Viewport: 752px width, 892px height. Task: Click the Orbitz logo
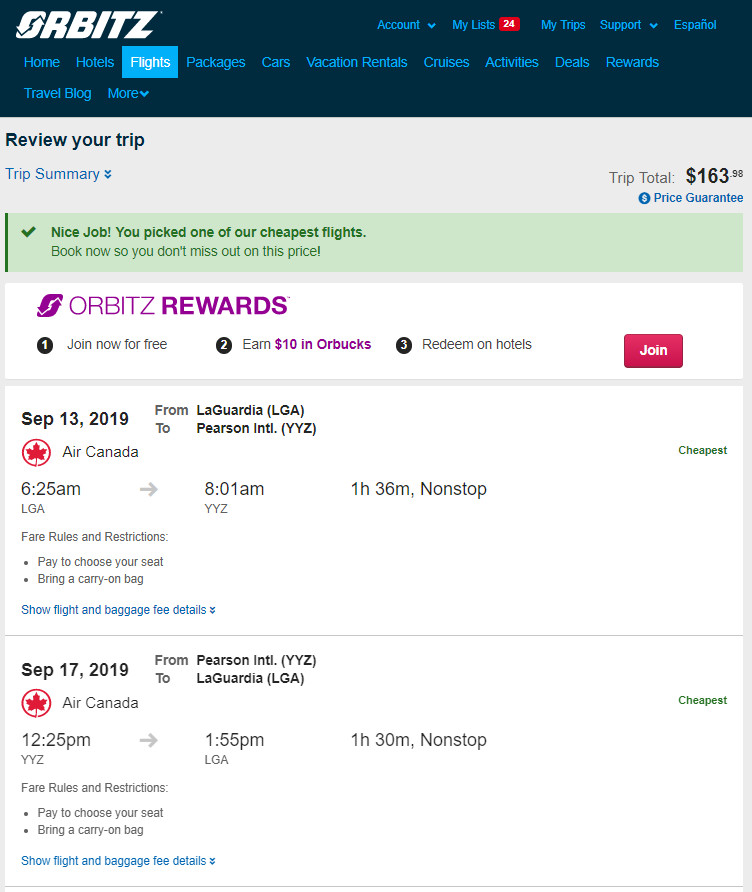click(x=88, y=25)
